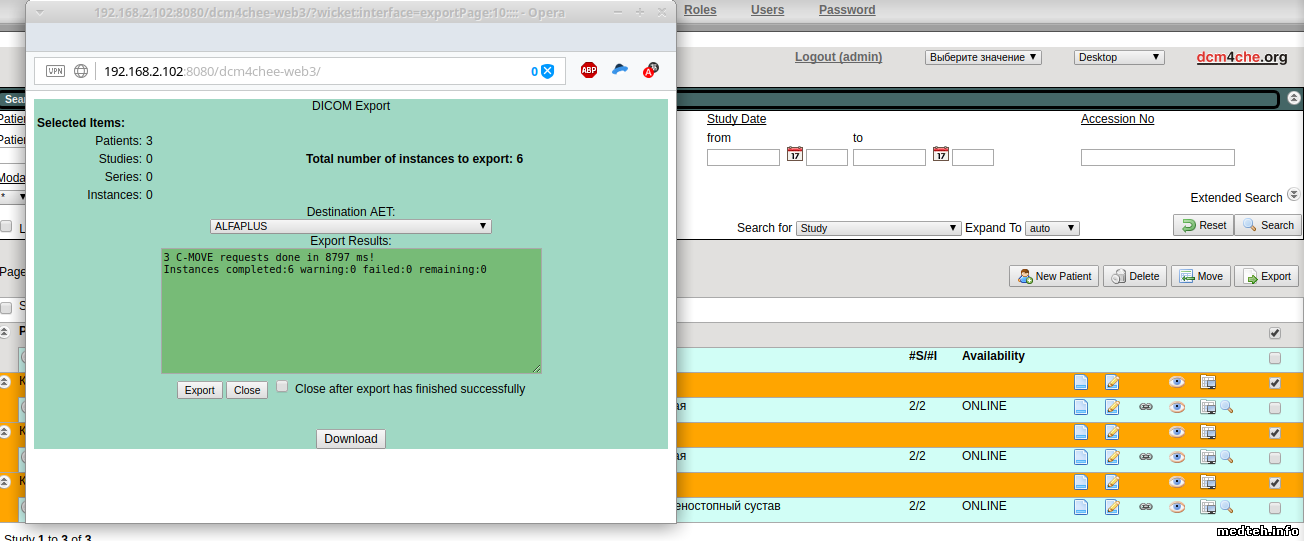Screen dimensions: 1304x541
Task: Toggle the VPN badge in address bar
Action: [55, 71]
